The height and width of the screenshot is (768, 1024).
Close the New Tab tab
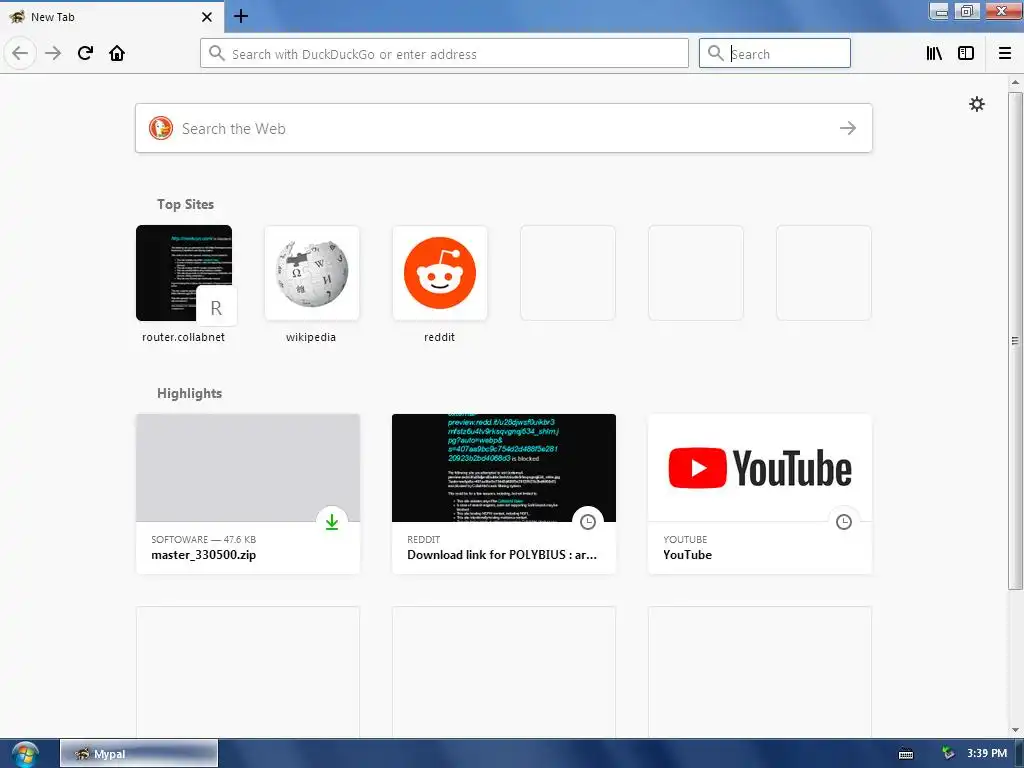(x=207, y=17)
